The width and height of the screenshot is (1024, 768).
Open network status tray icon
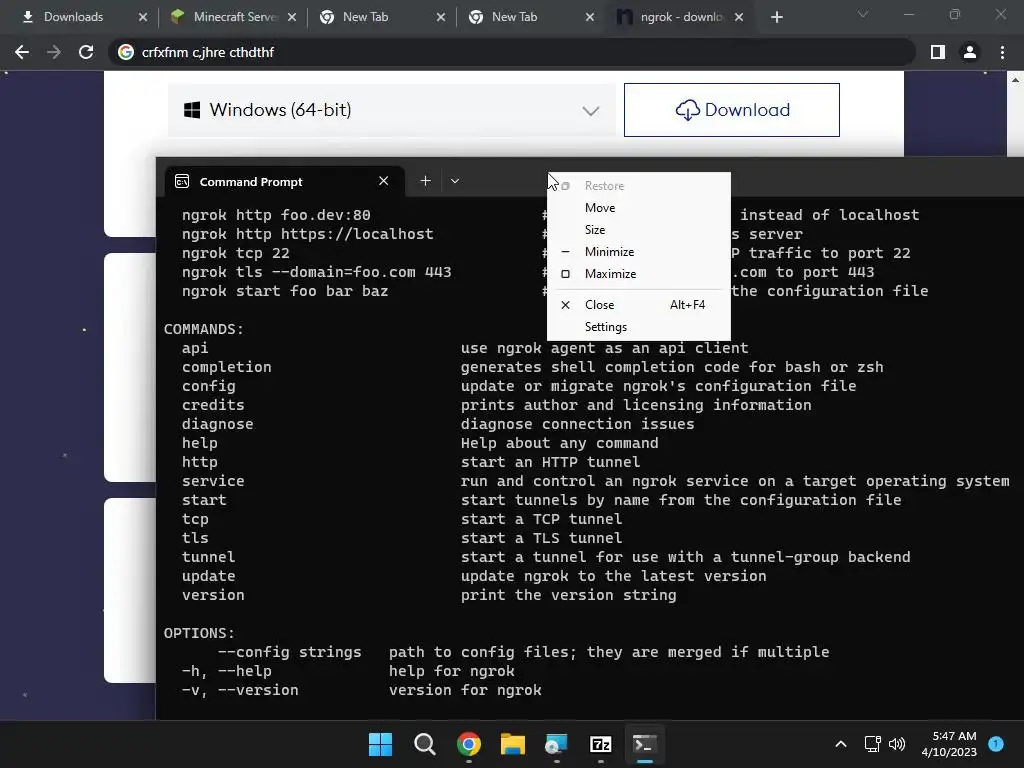[872, 744]
